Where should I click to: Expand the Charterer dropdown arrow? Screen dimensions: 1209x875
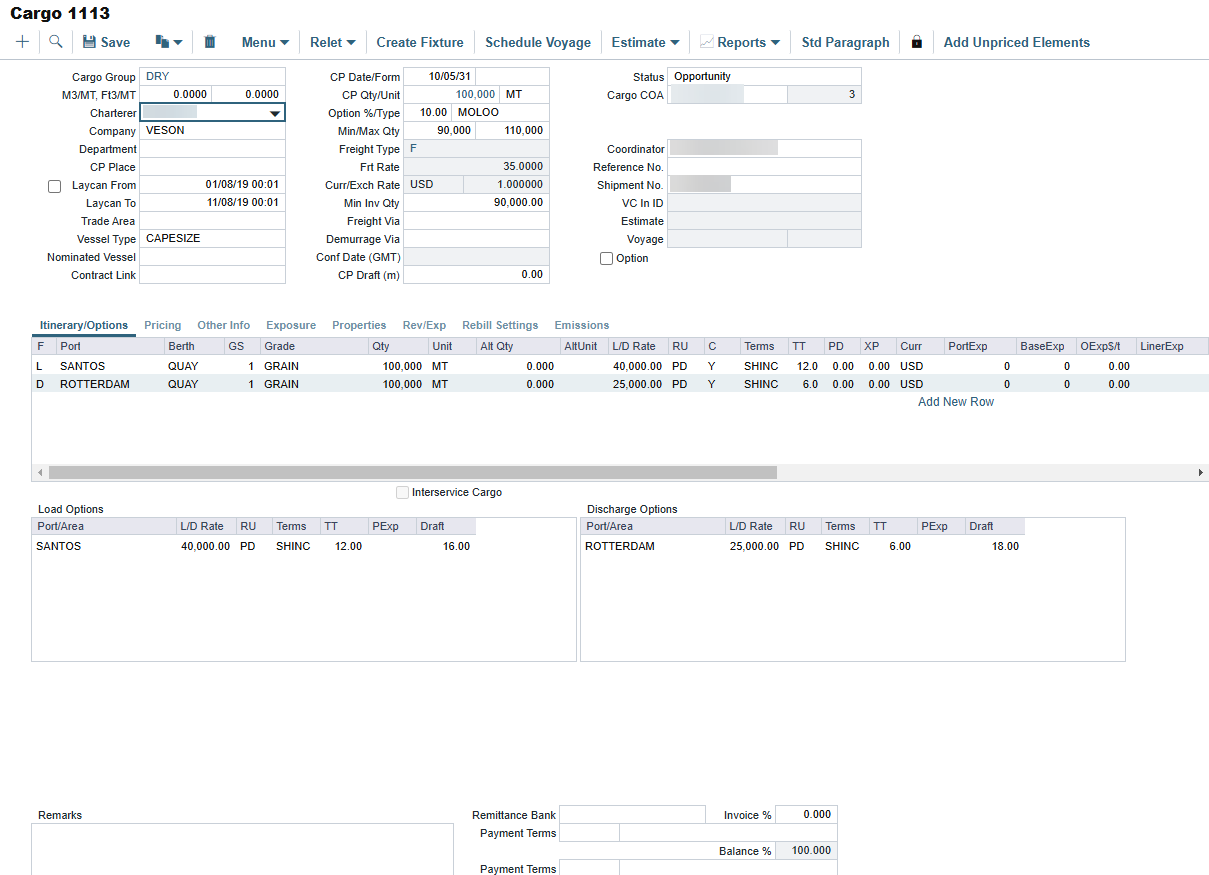[275, 114]
